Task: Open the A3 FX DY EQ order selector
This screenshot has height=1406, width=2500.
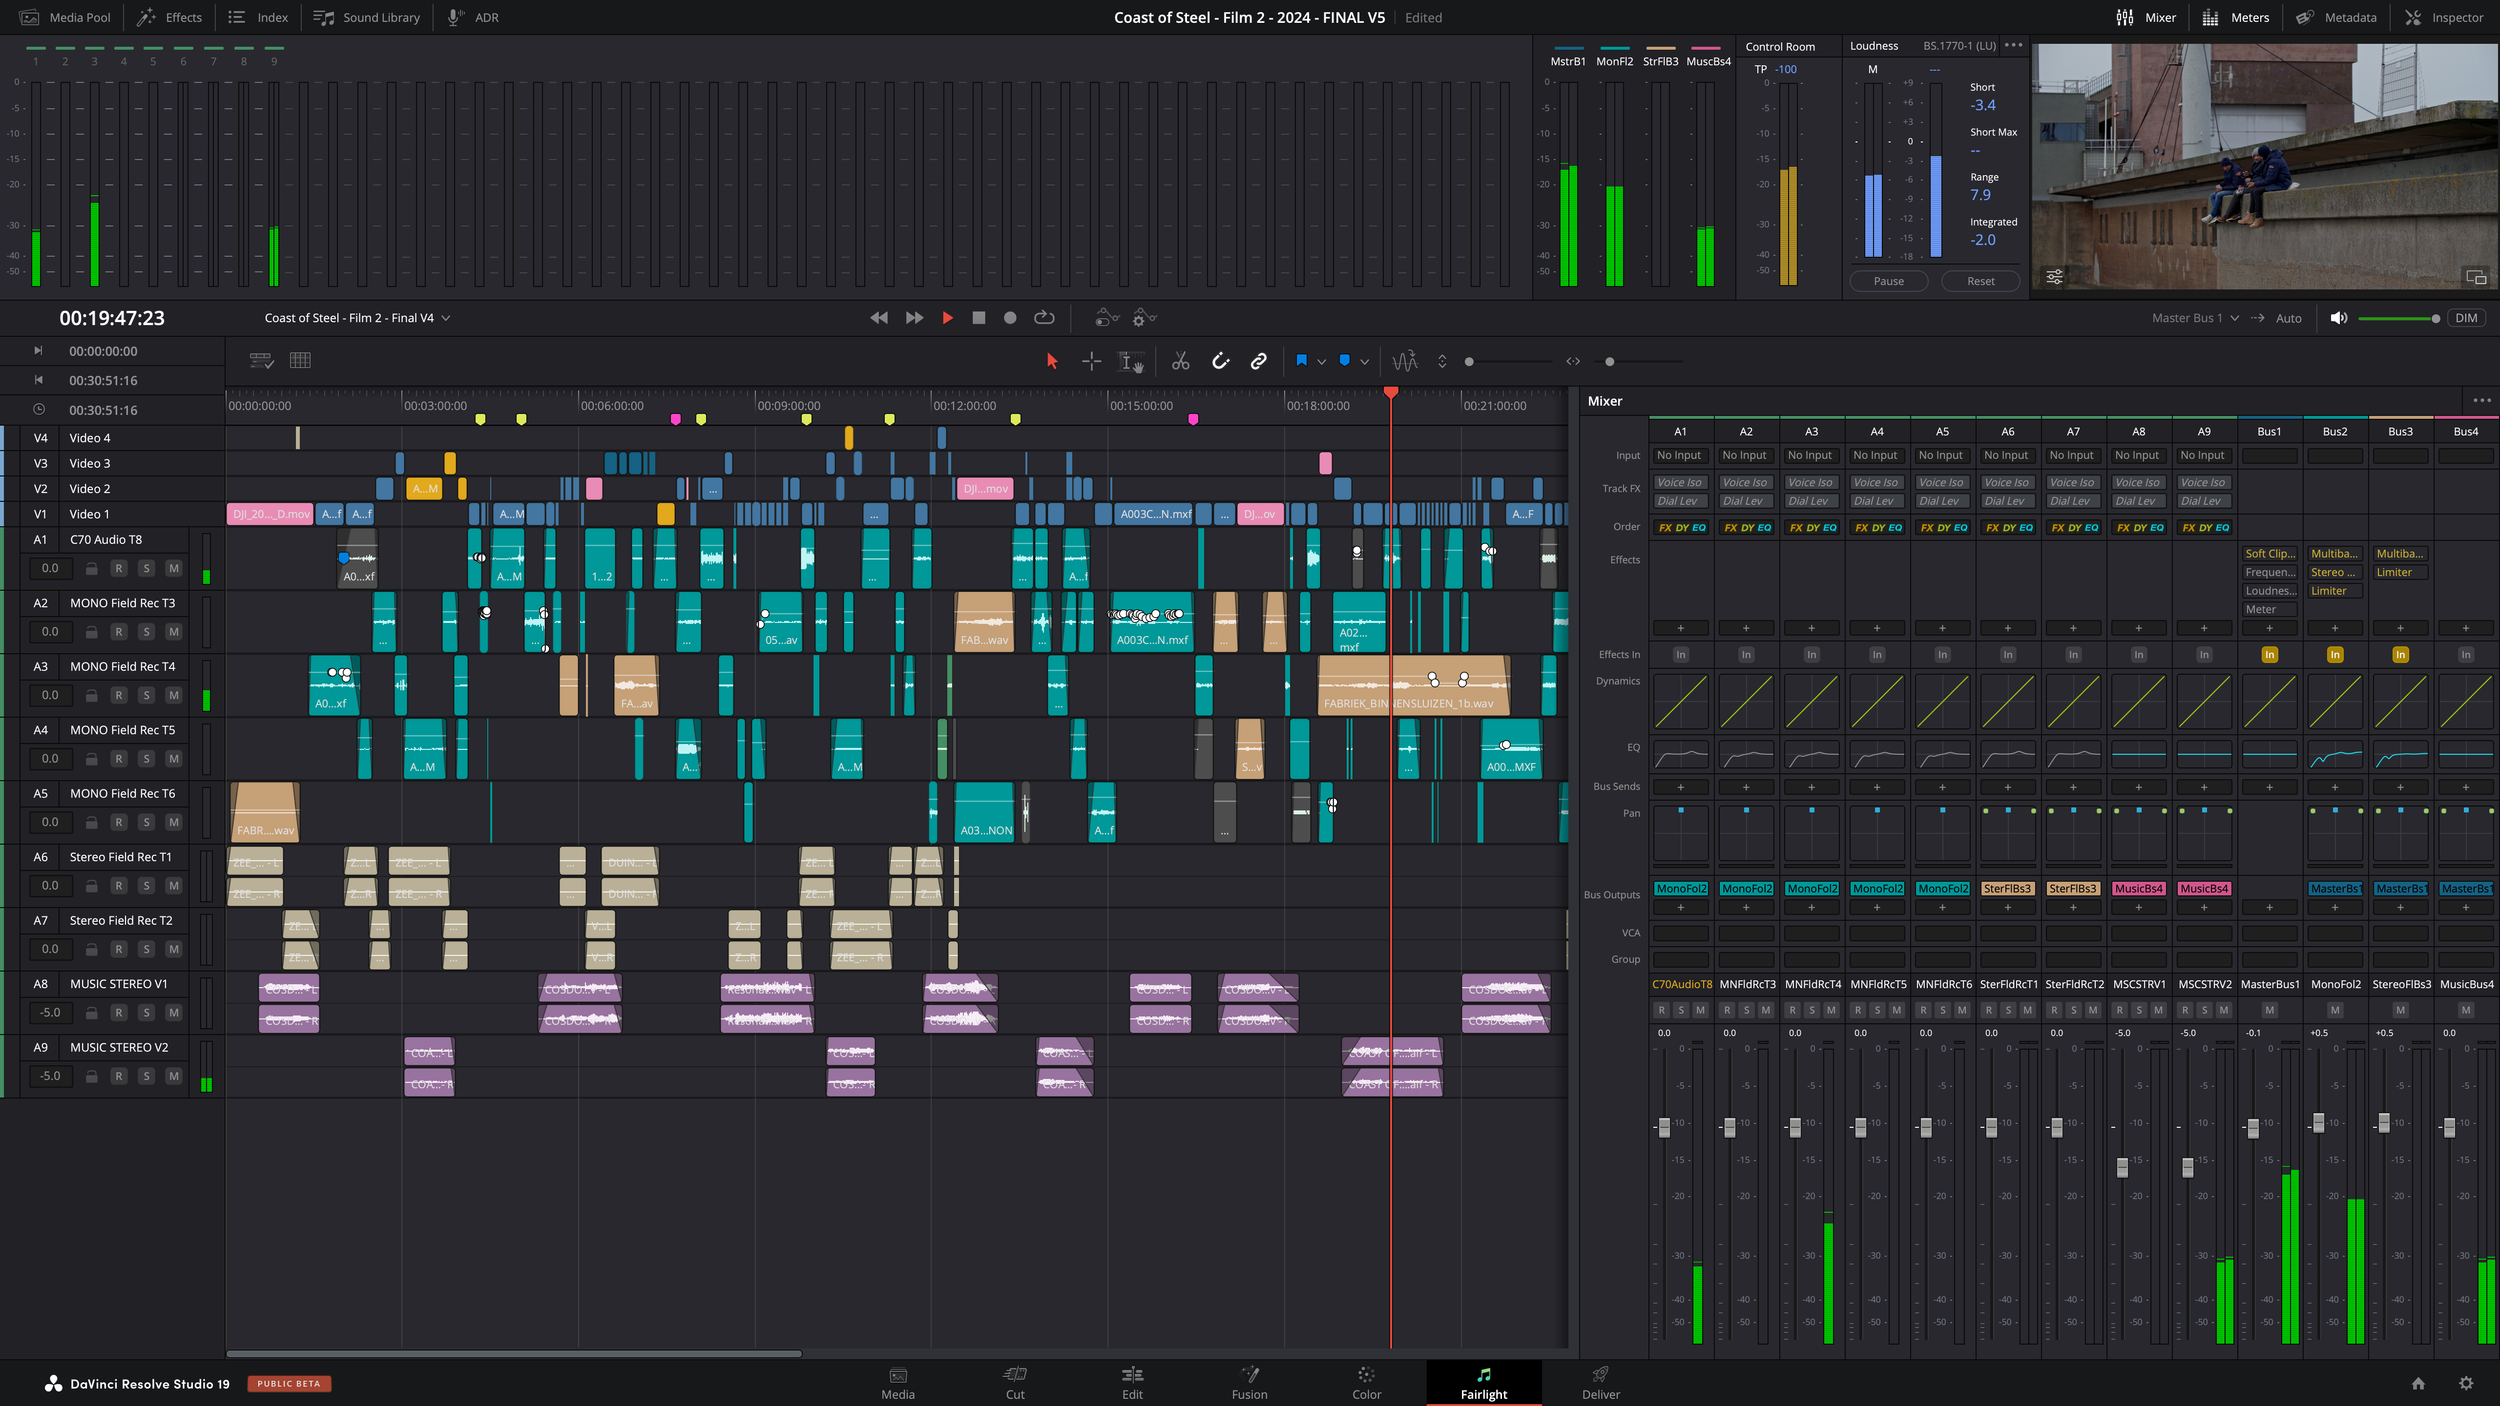Action: click(1811, 527)
